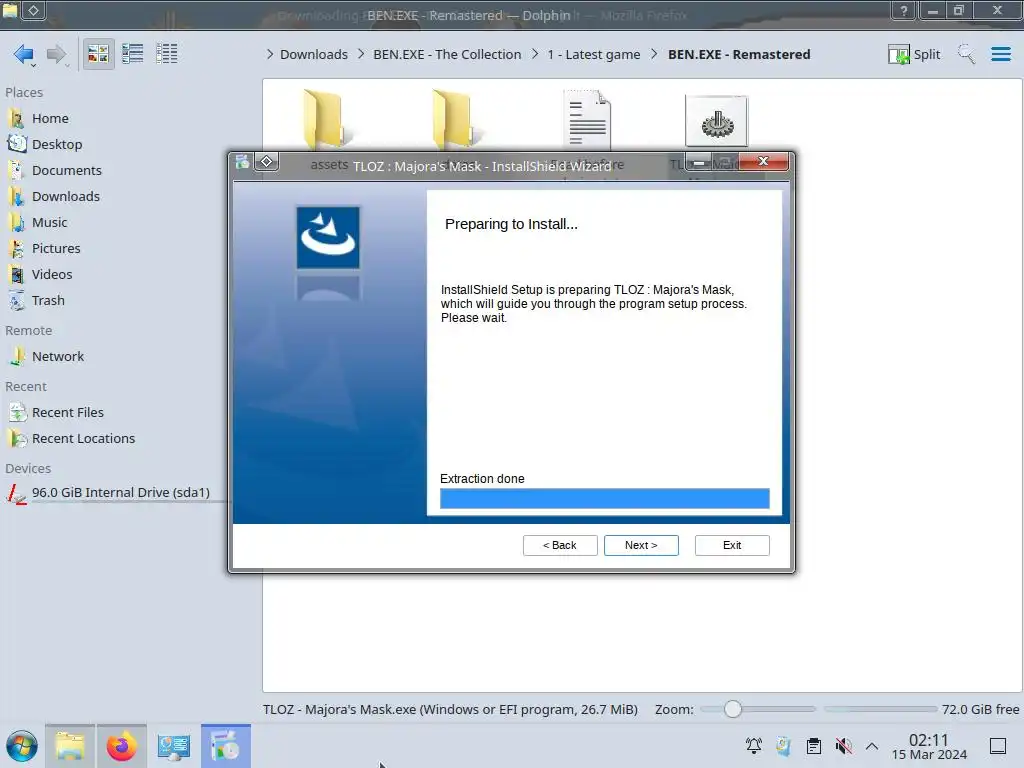This screenshot has height=768, width=1024.
Task: Navigate to BEN.EXE - The Collection breadcrumb
Action: (x=447, y=54)
